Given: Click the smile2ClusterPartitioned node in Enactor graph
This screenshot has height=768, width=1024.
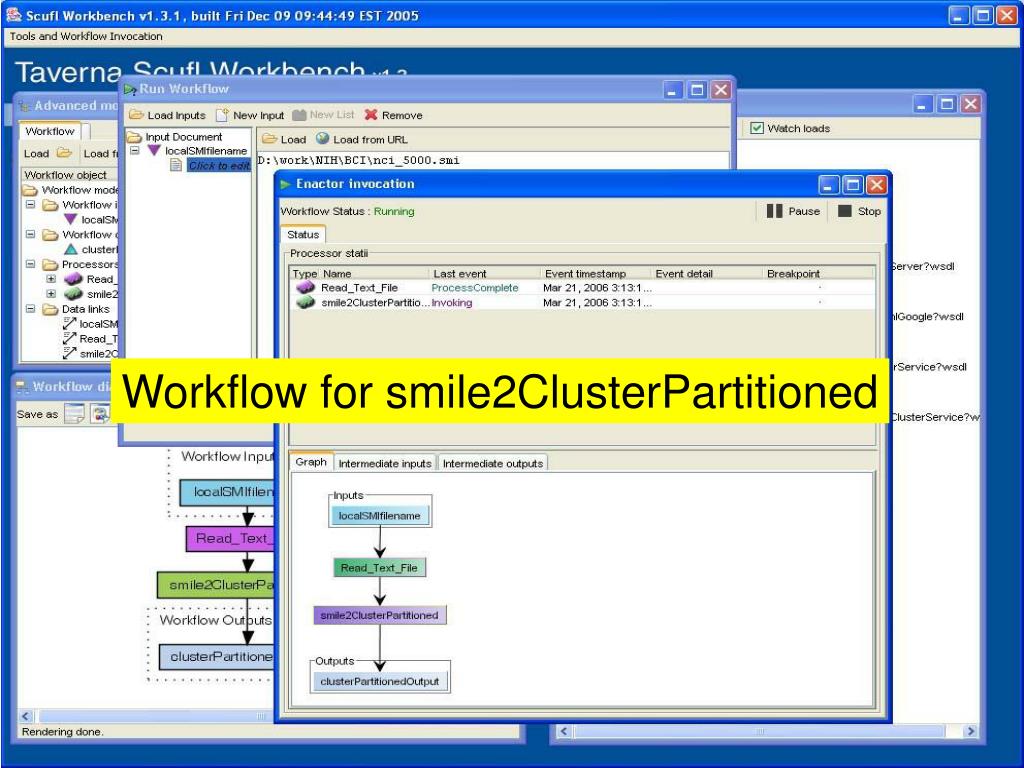Looking at the screenshot, I should 379,615.
